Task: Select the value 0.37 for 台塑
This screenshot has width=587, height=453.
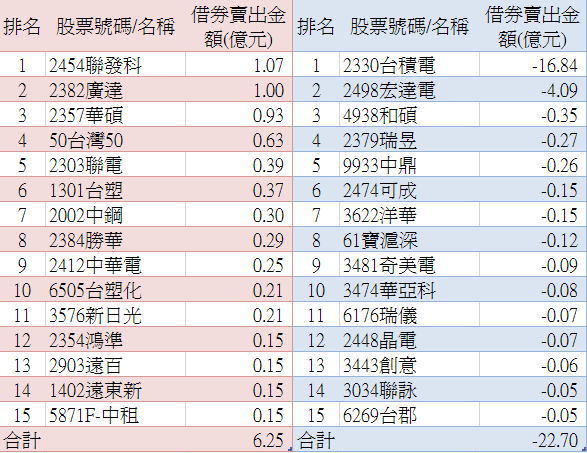Action: [x=268, y=191]
